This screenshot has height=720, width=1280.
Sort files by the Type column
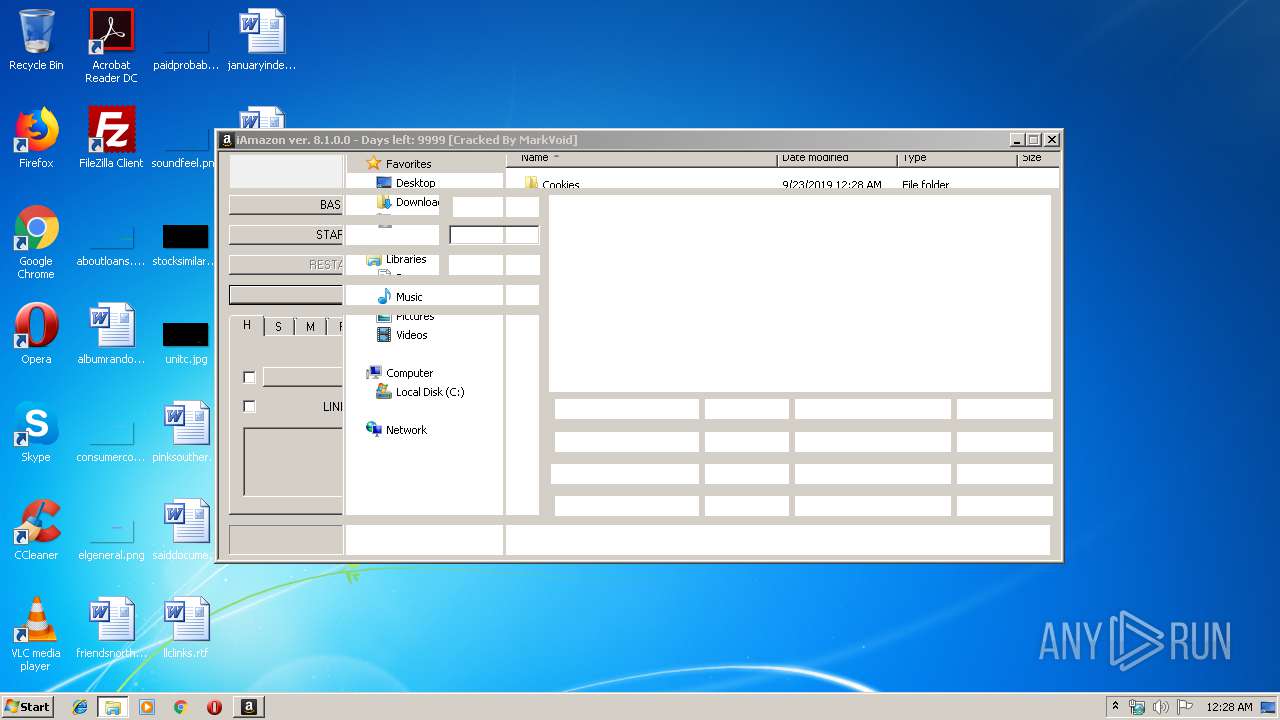(x=957, y=158)
